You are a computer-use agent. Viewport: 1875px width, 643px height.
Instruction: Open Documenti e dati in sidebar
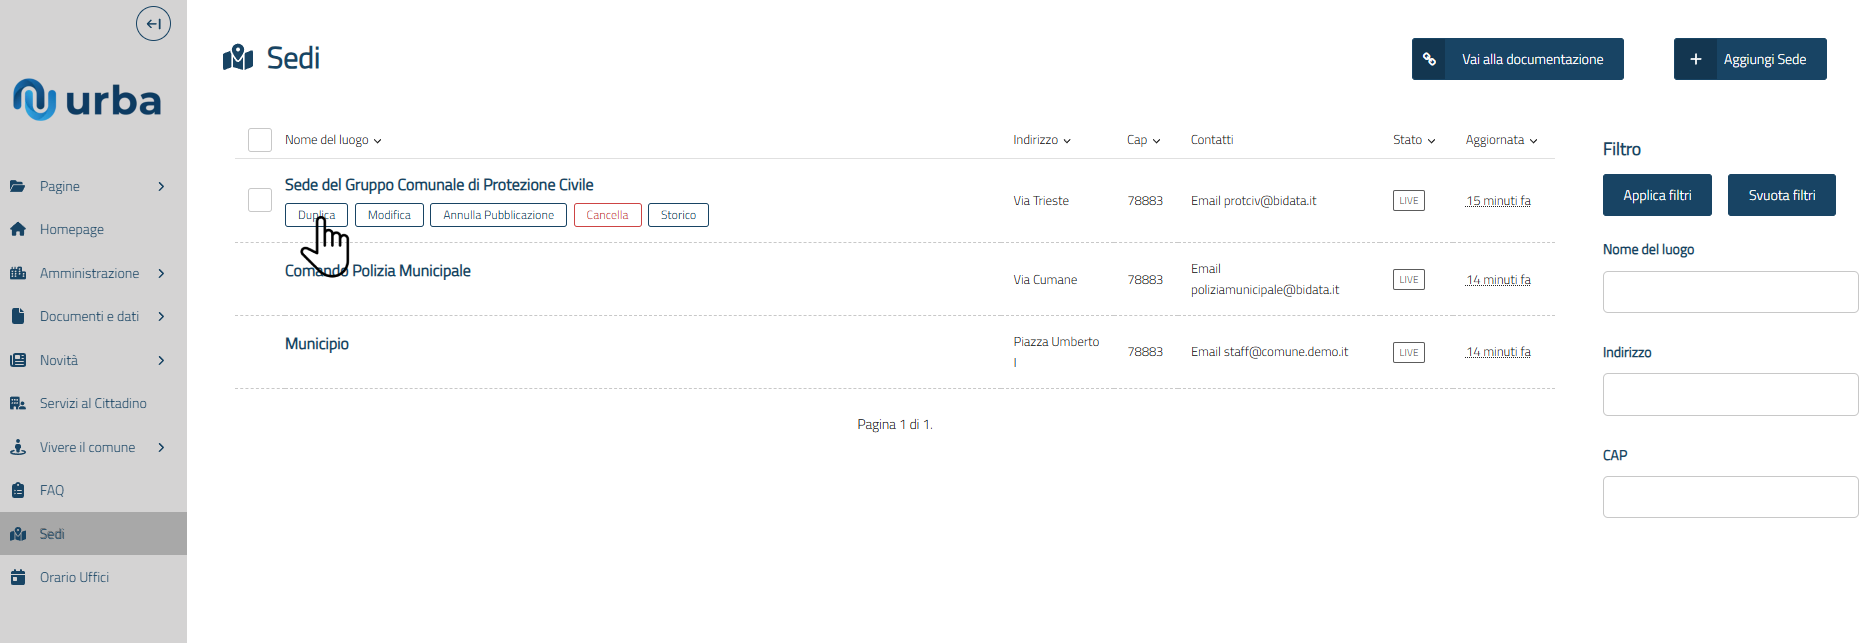(x=89, y=316)
